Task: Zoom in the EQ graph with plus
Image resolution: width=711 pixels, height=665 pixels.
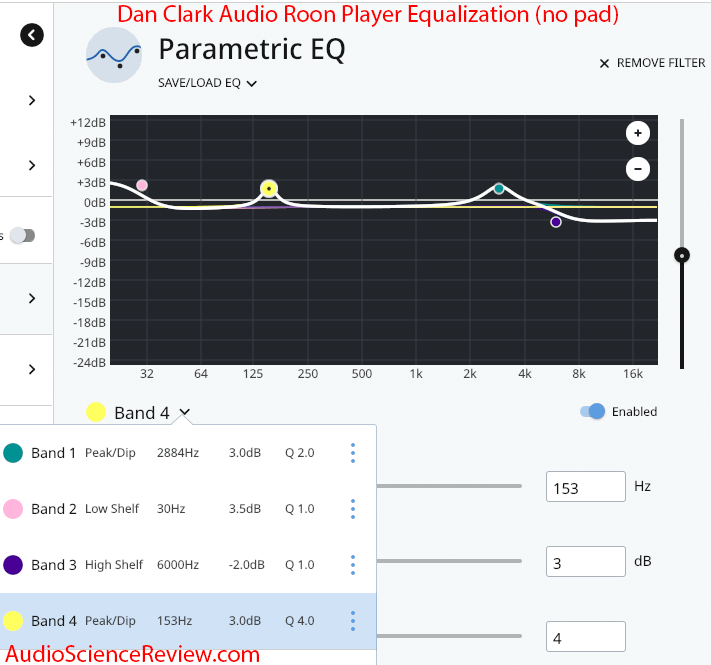Action: coord(638,133)
